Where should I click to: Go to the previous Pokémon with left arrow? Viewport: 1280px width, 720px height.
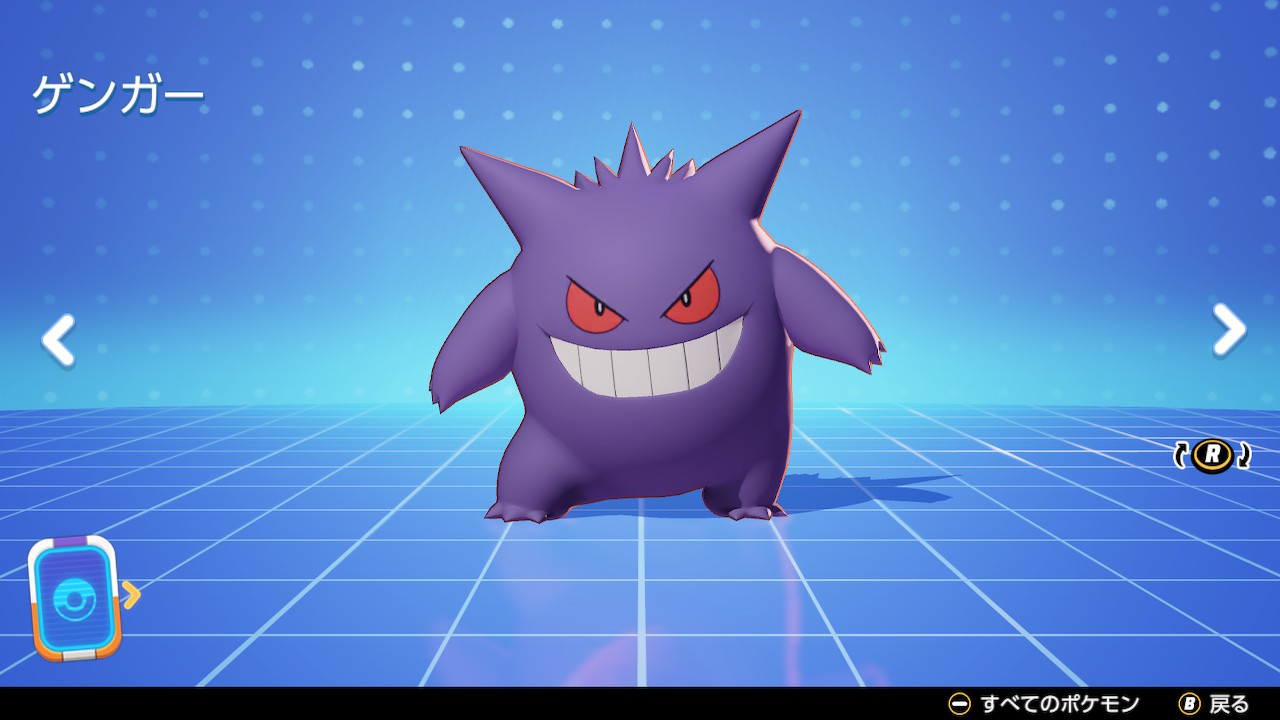58,339
